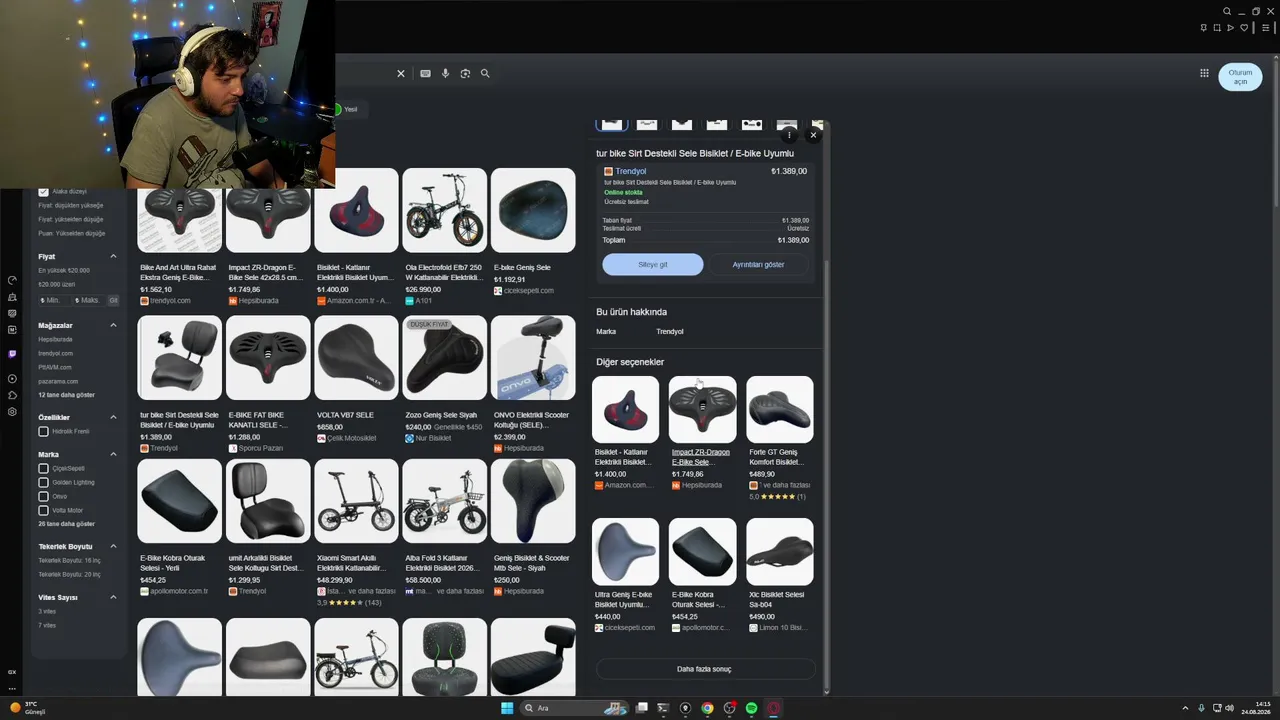
Task: Toggle the Alaka düzeyi sort checkbox
Action: [43, 191]
